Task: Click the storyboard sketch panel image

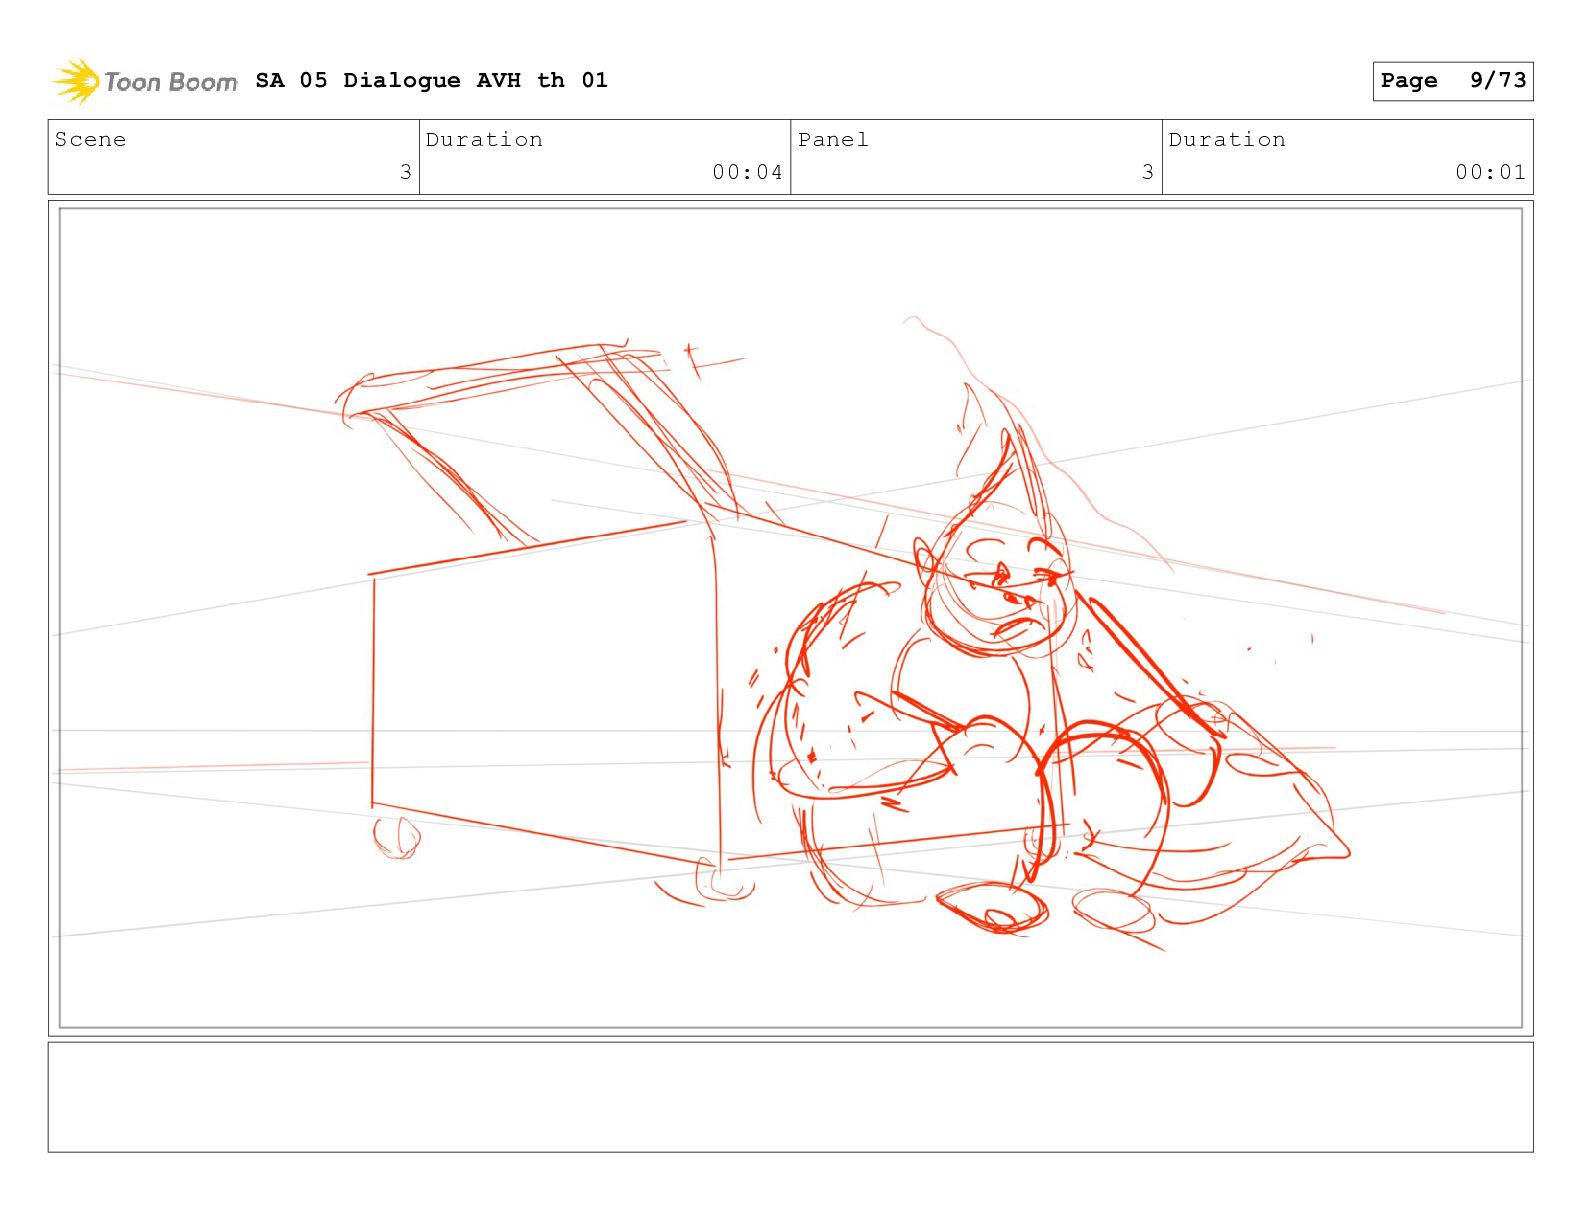Action: 790,618
